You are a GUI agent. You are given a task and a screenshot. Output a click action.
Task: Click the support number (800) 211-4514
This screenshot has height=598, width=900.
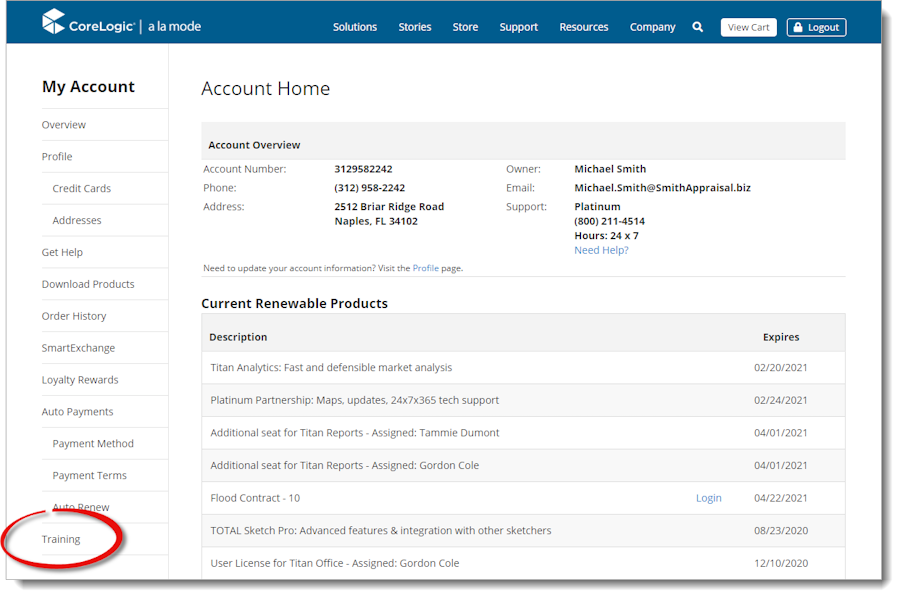(x=610, y=221)
